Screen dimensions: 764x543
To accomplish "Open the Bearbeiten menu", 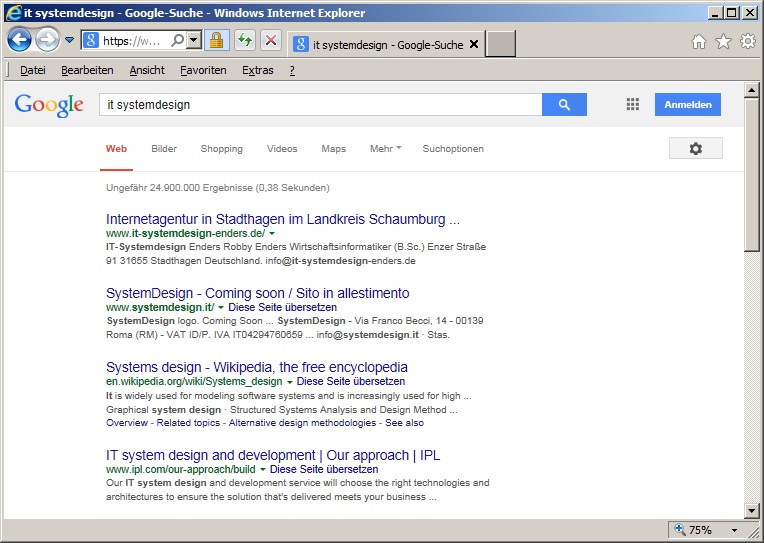I will 87,70.
